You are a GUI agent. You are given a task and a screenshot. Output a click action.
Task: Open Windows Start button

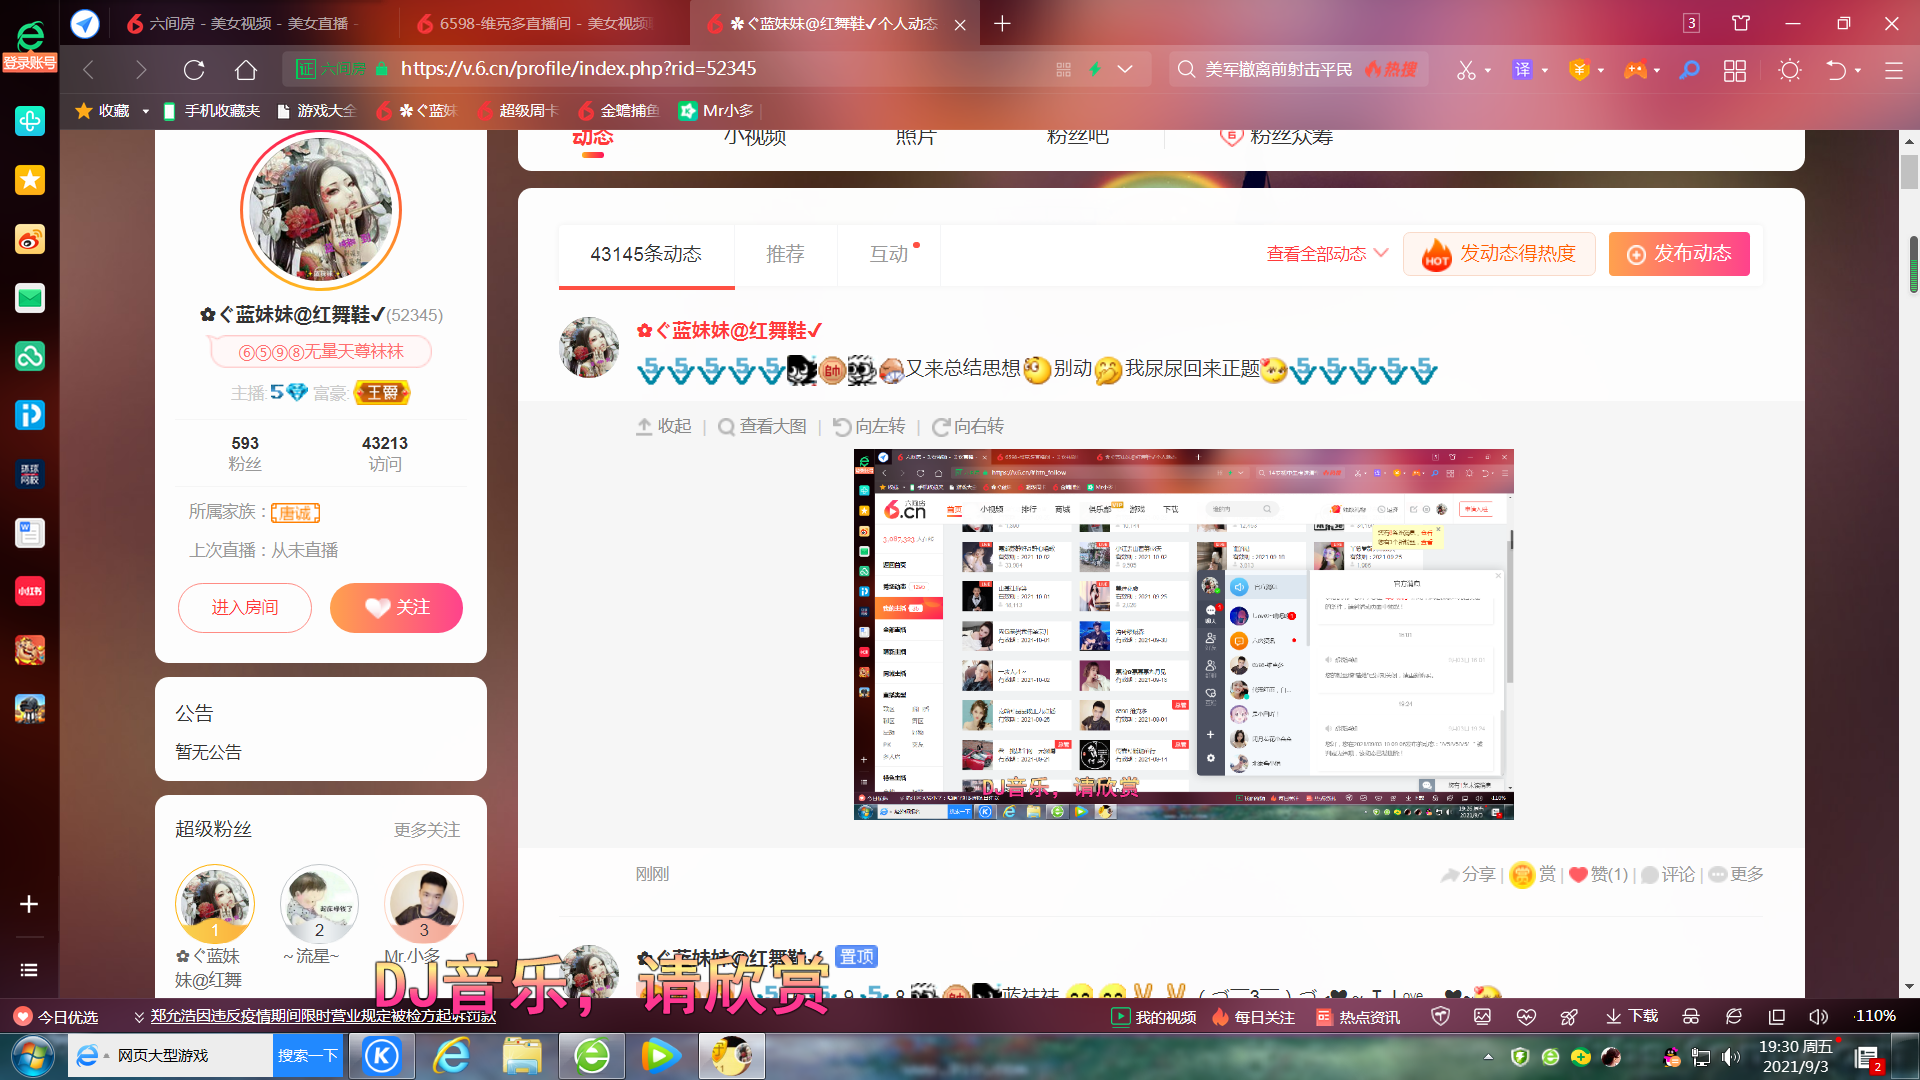tap(32, 1056)
